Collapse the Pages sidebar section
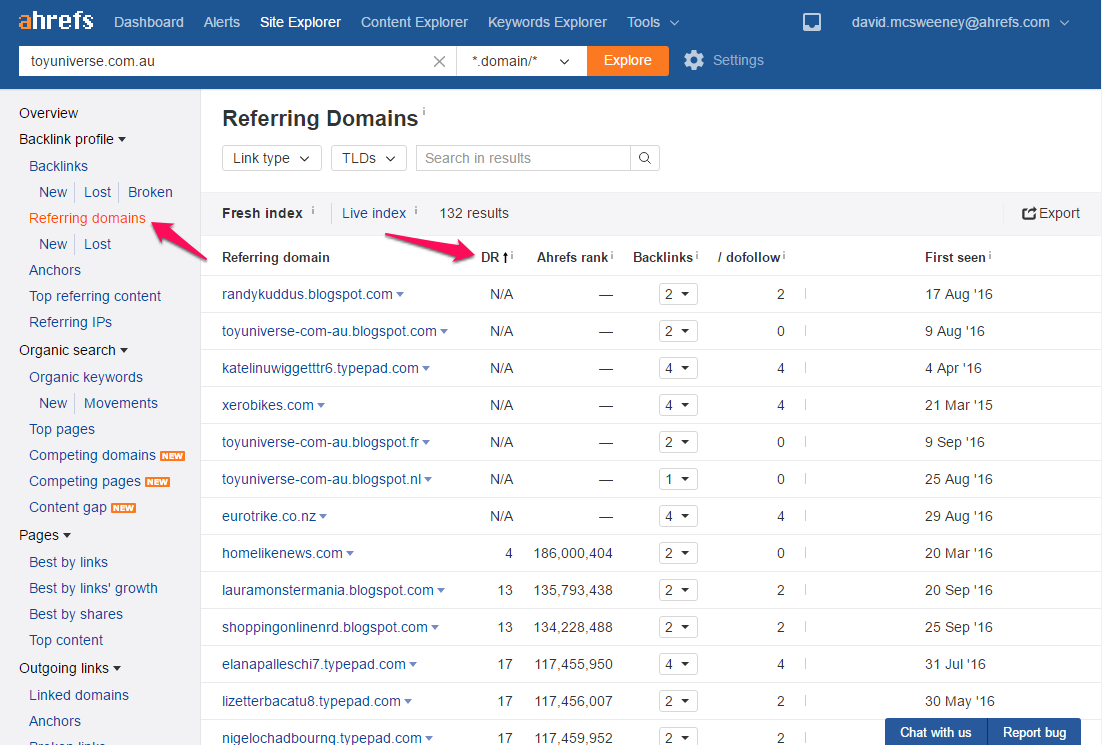The width and height of the screenshot is (1102, 745). coord(45,535)
